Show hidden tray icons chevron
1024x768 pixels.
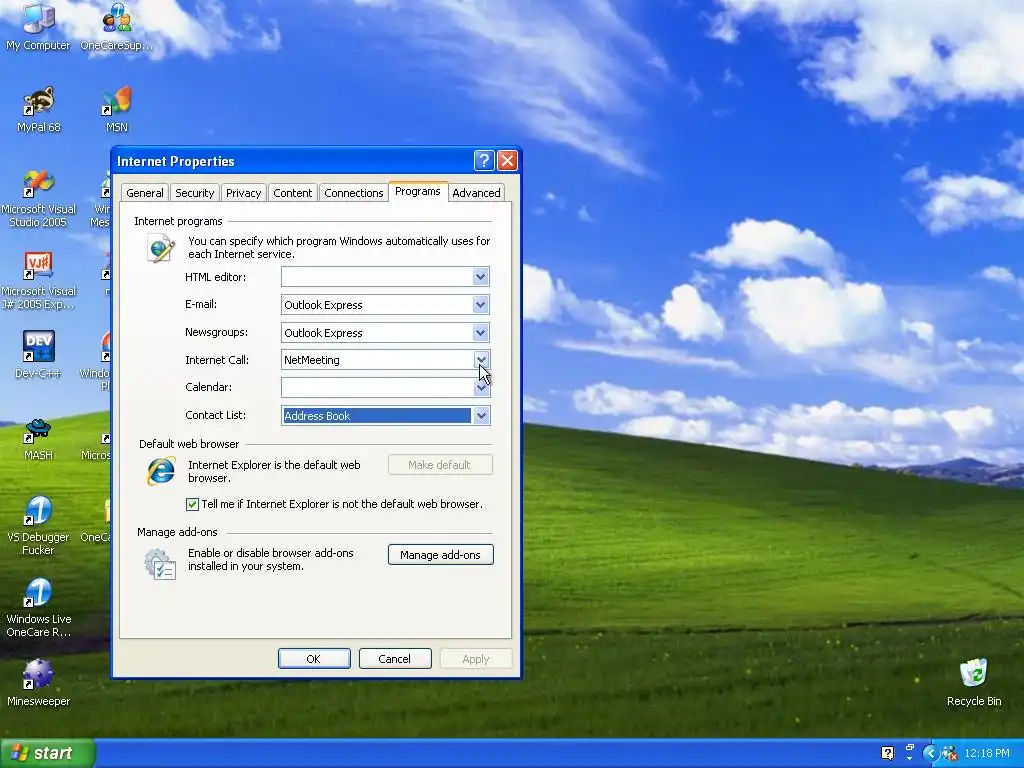[930, 753]
